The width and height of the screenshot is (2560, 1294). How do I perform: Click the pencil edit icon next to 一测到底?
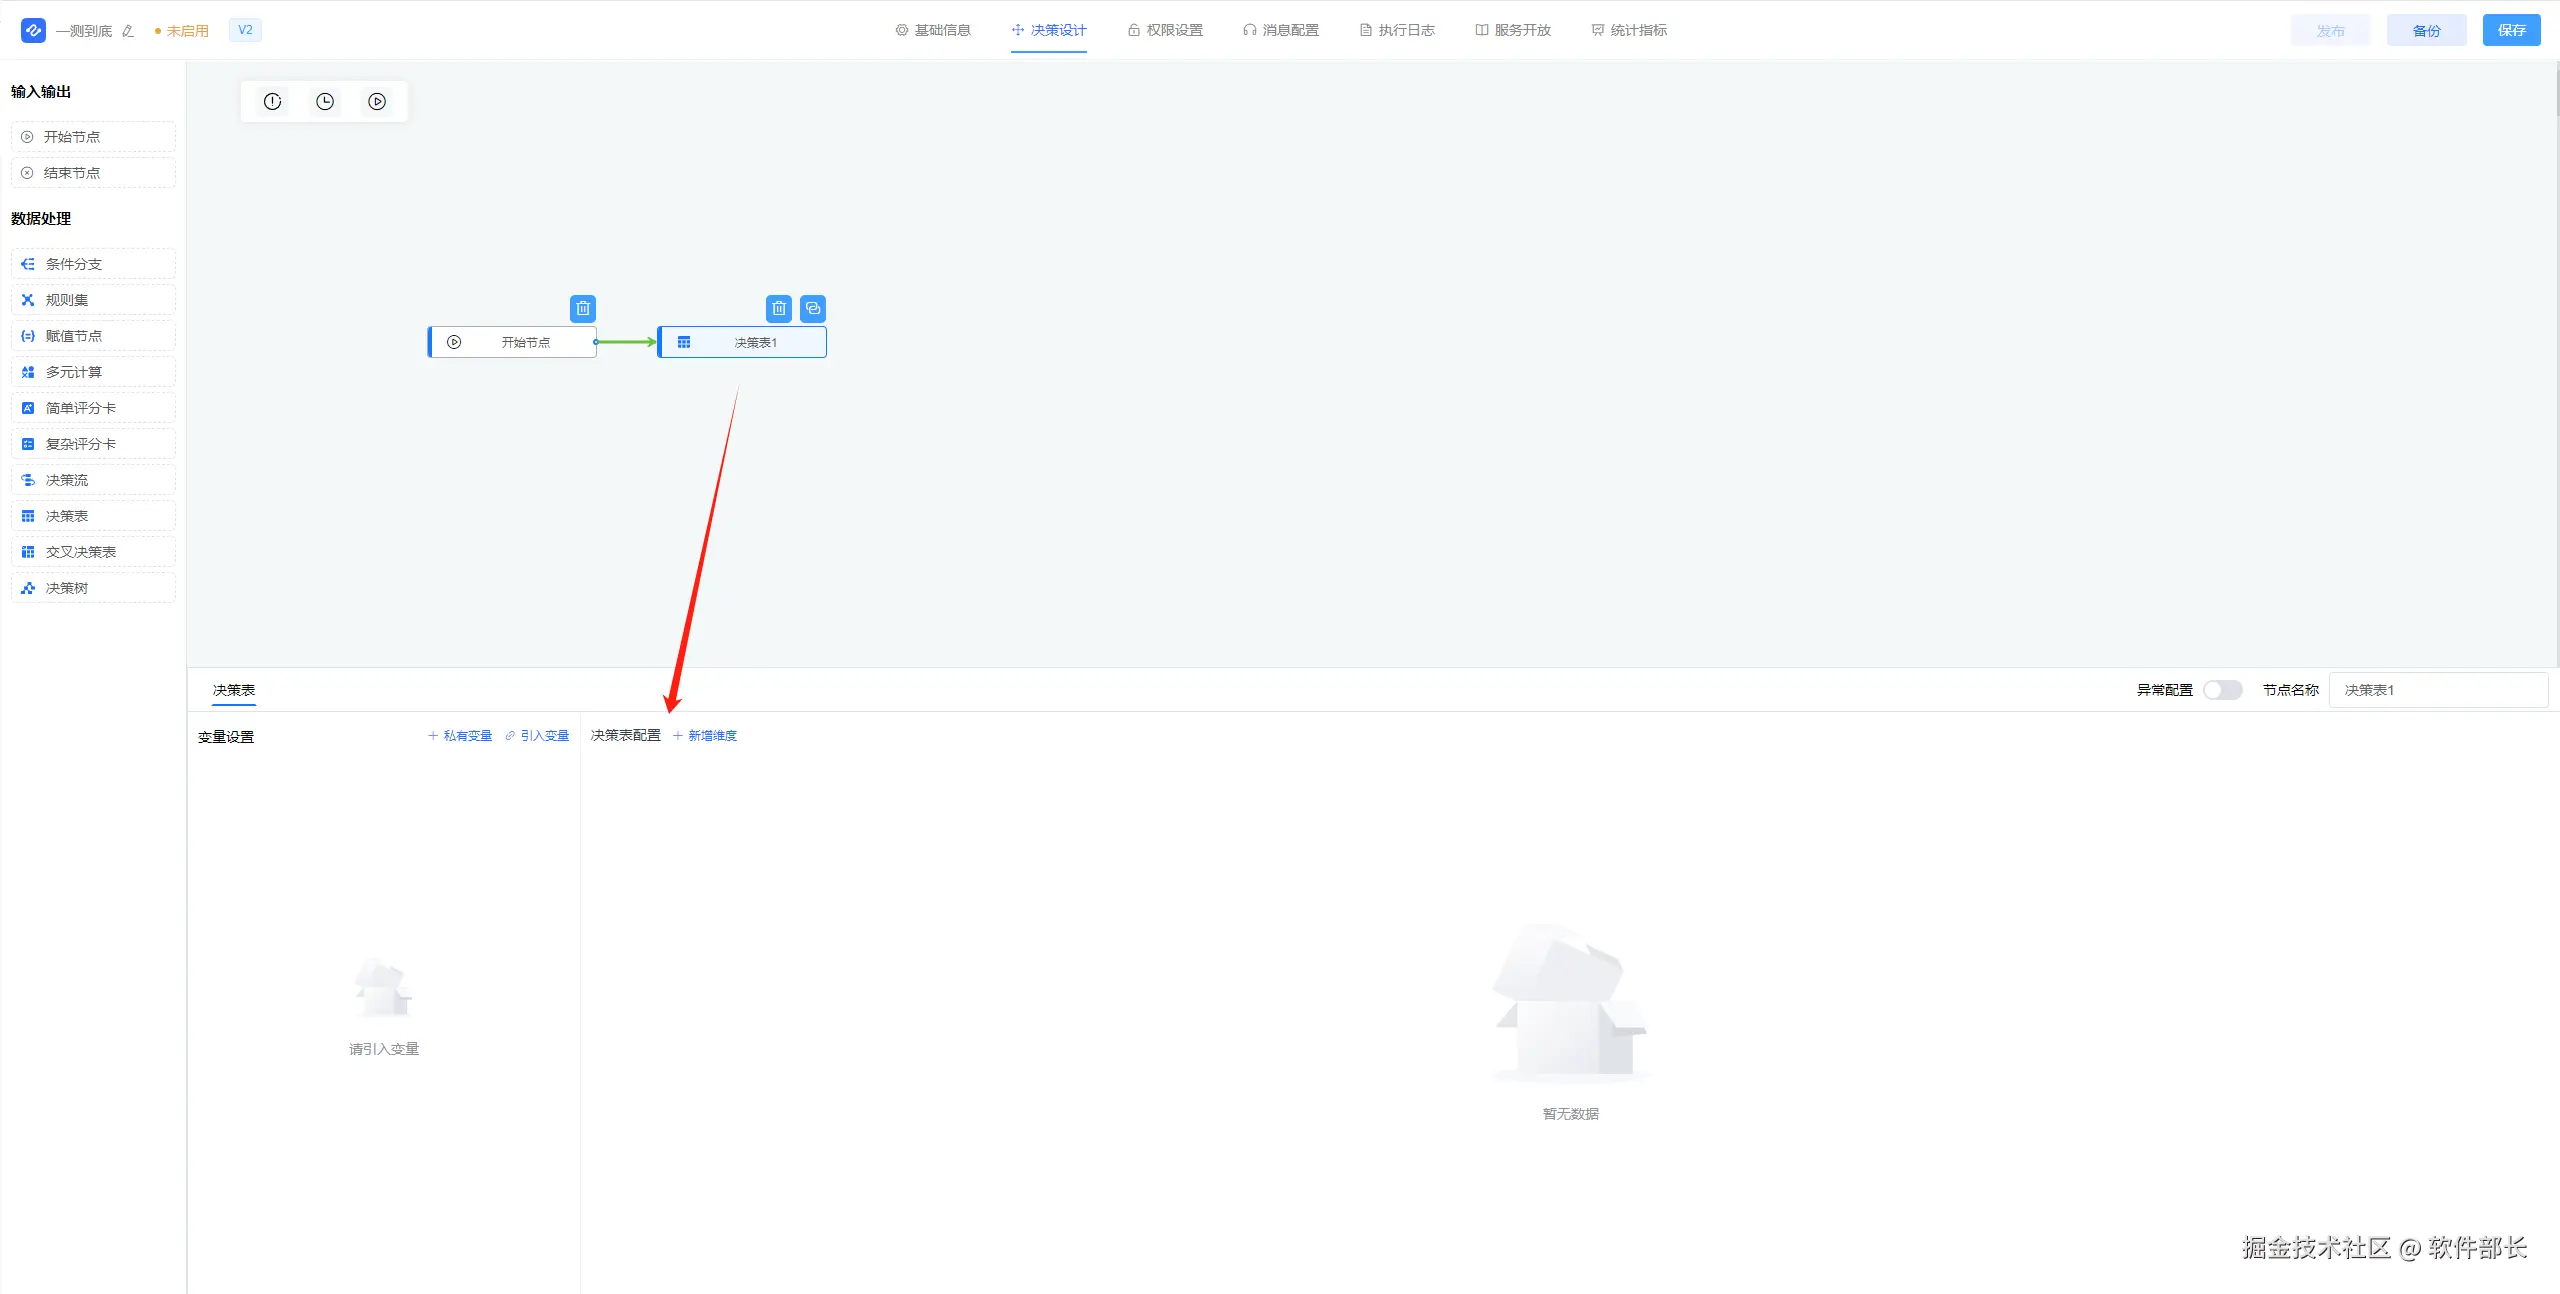(x=128, y=31)
